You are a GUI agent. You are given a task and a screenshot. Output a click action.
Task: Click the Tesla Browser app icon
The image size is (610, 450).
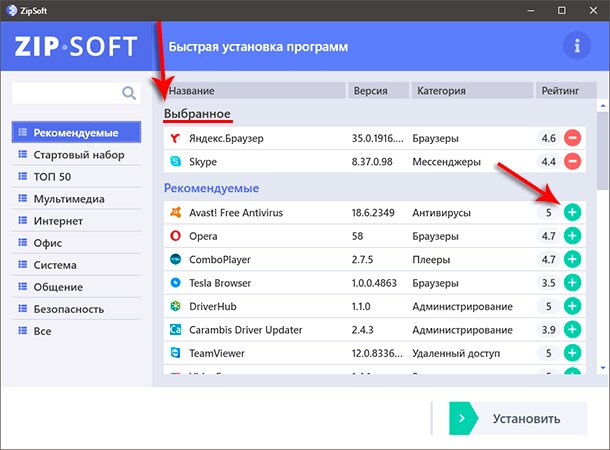pyautogui.click(x=175, y=283)
